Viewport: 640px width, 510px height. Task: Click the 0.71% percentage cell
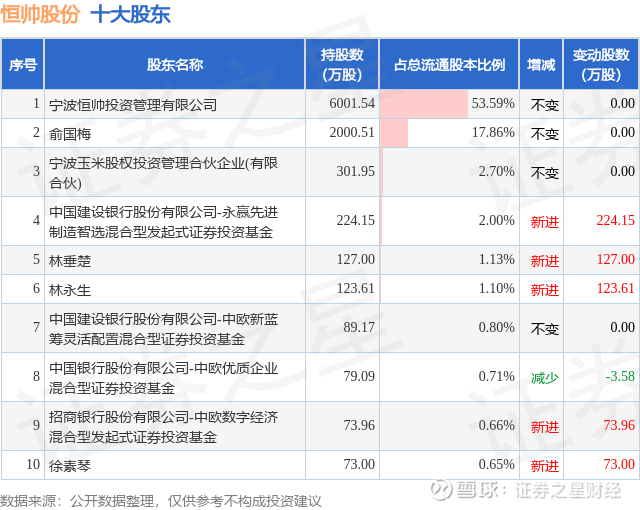[x=449, y=377]
